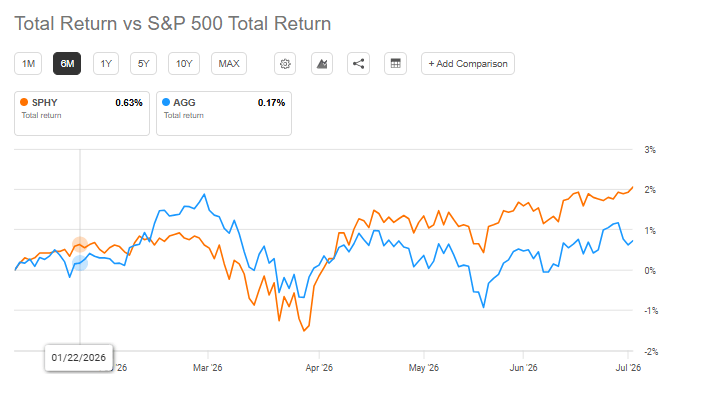Choose the 10Y time range
705x398 pixels.
point(184,64)
